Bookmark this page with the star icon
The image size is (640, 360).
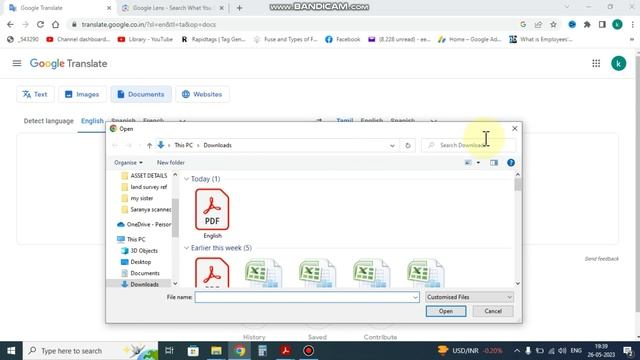(553, 24)
